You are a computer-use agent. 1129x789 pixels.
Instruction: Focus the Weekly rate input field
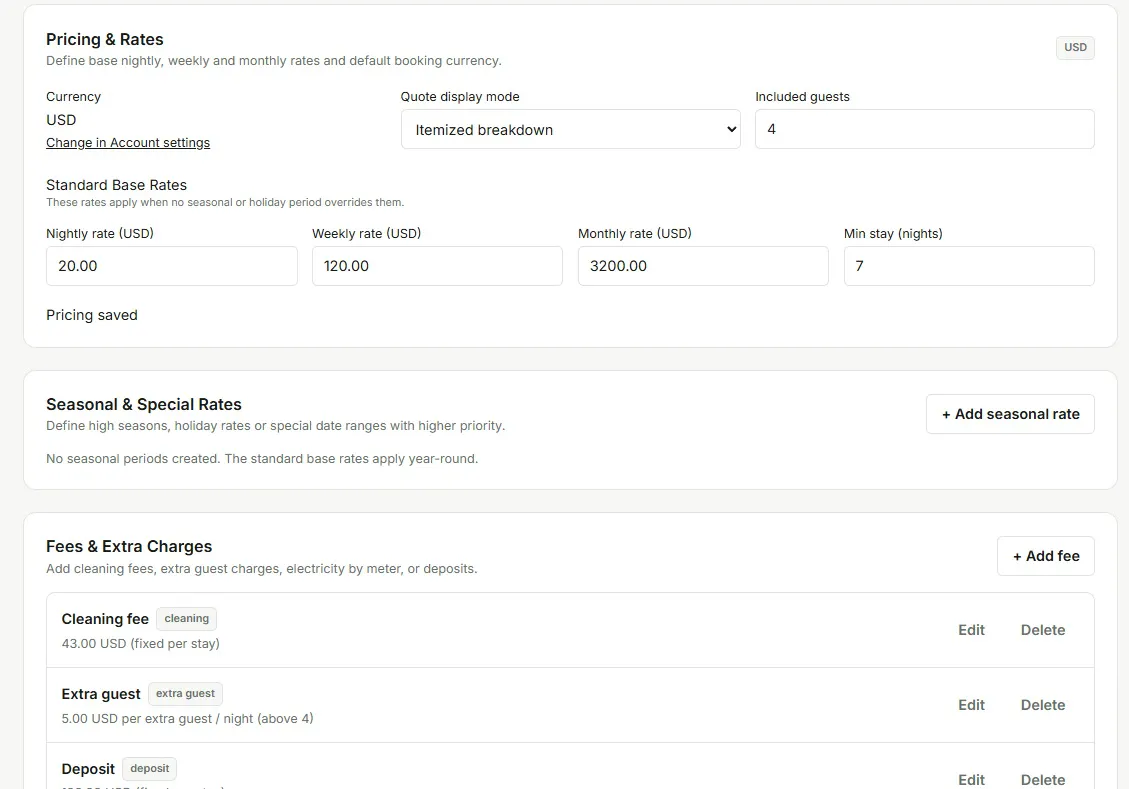point(437,266)
